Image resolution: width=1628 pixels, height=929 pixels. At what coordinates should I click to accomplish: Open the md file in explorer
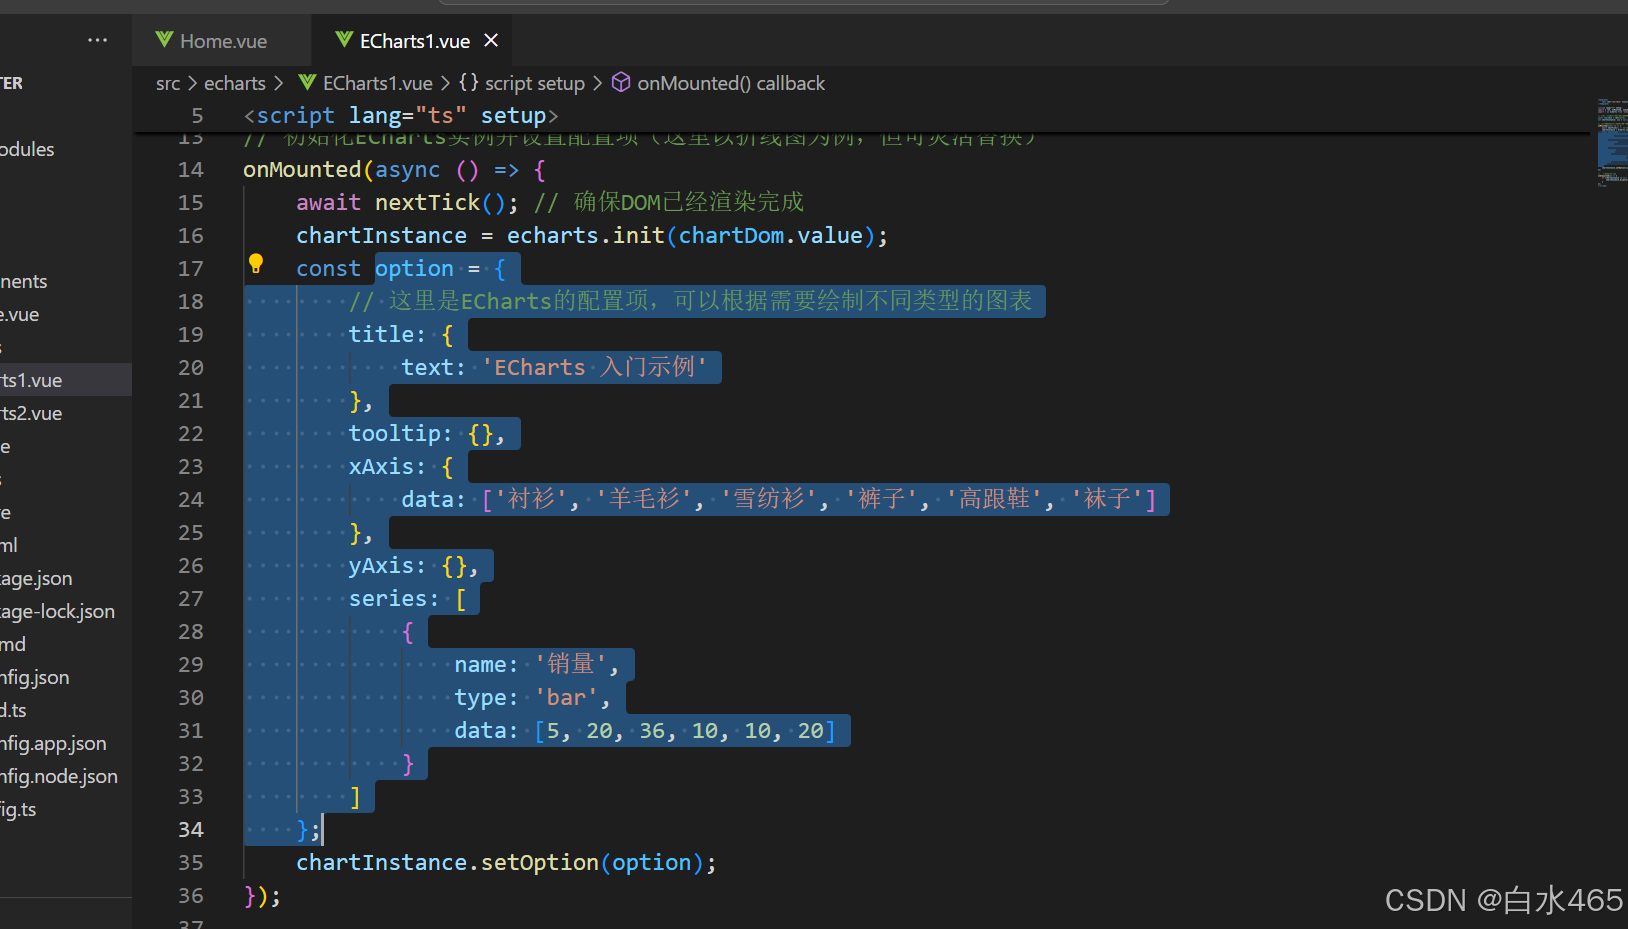(13, 644)
